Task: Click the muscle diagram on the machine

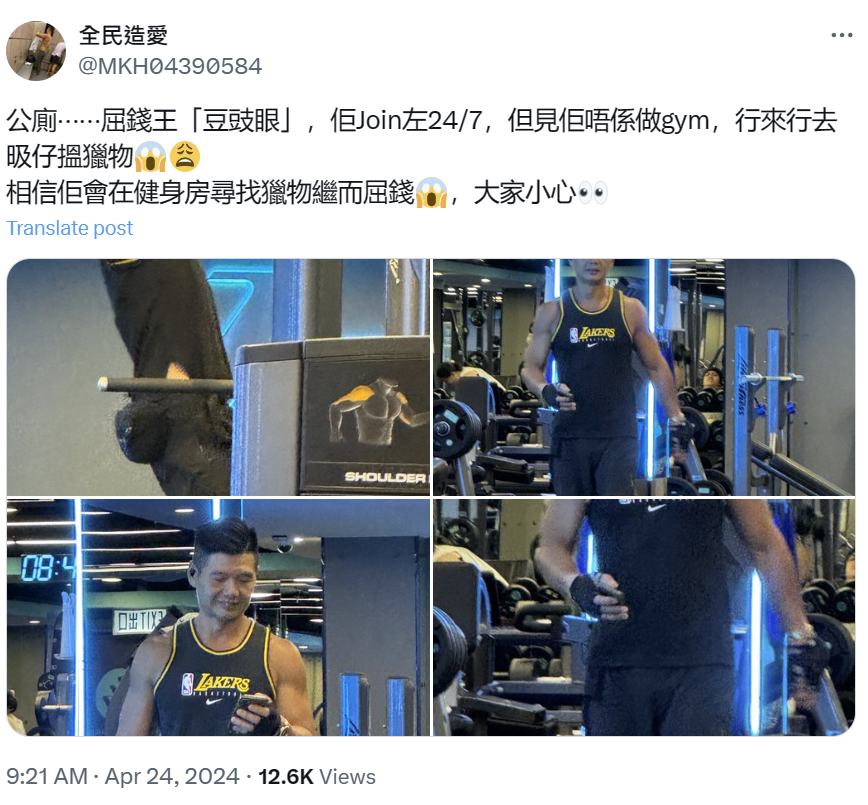Action: point(370,411)
